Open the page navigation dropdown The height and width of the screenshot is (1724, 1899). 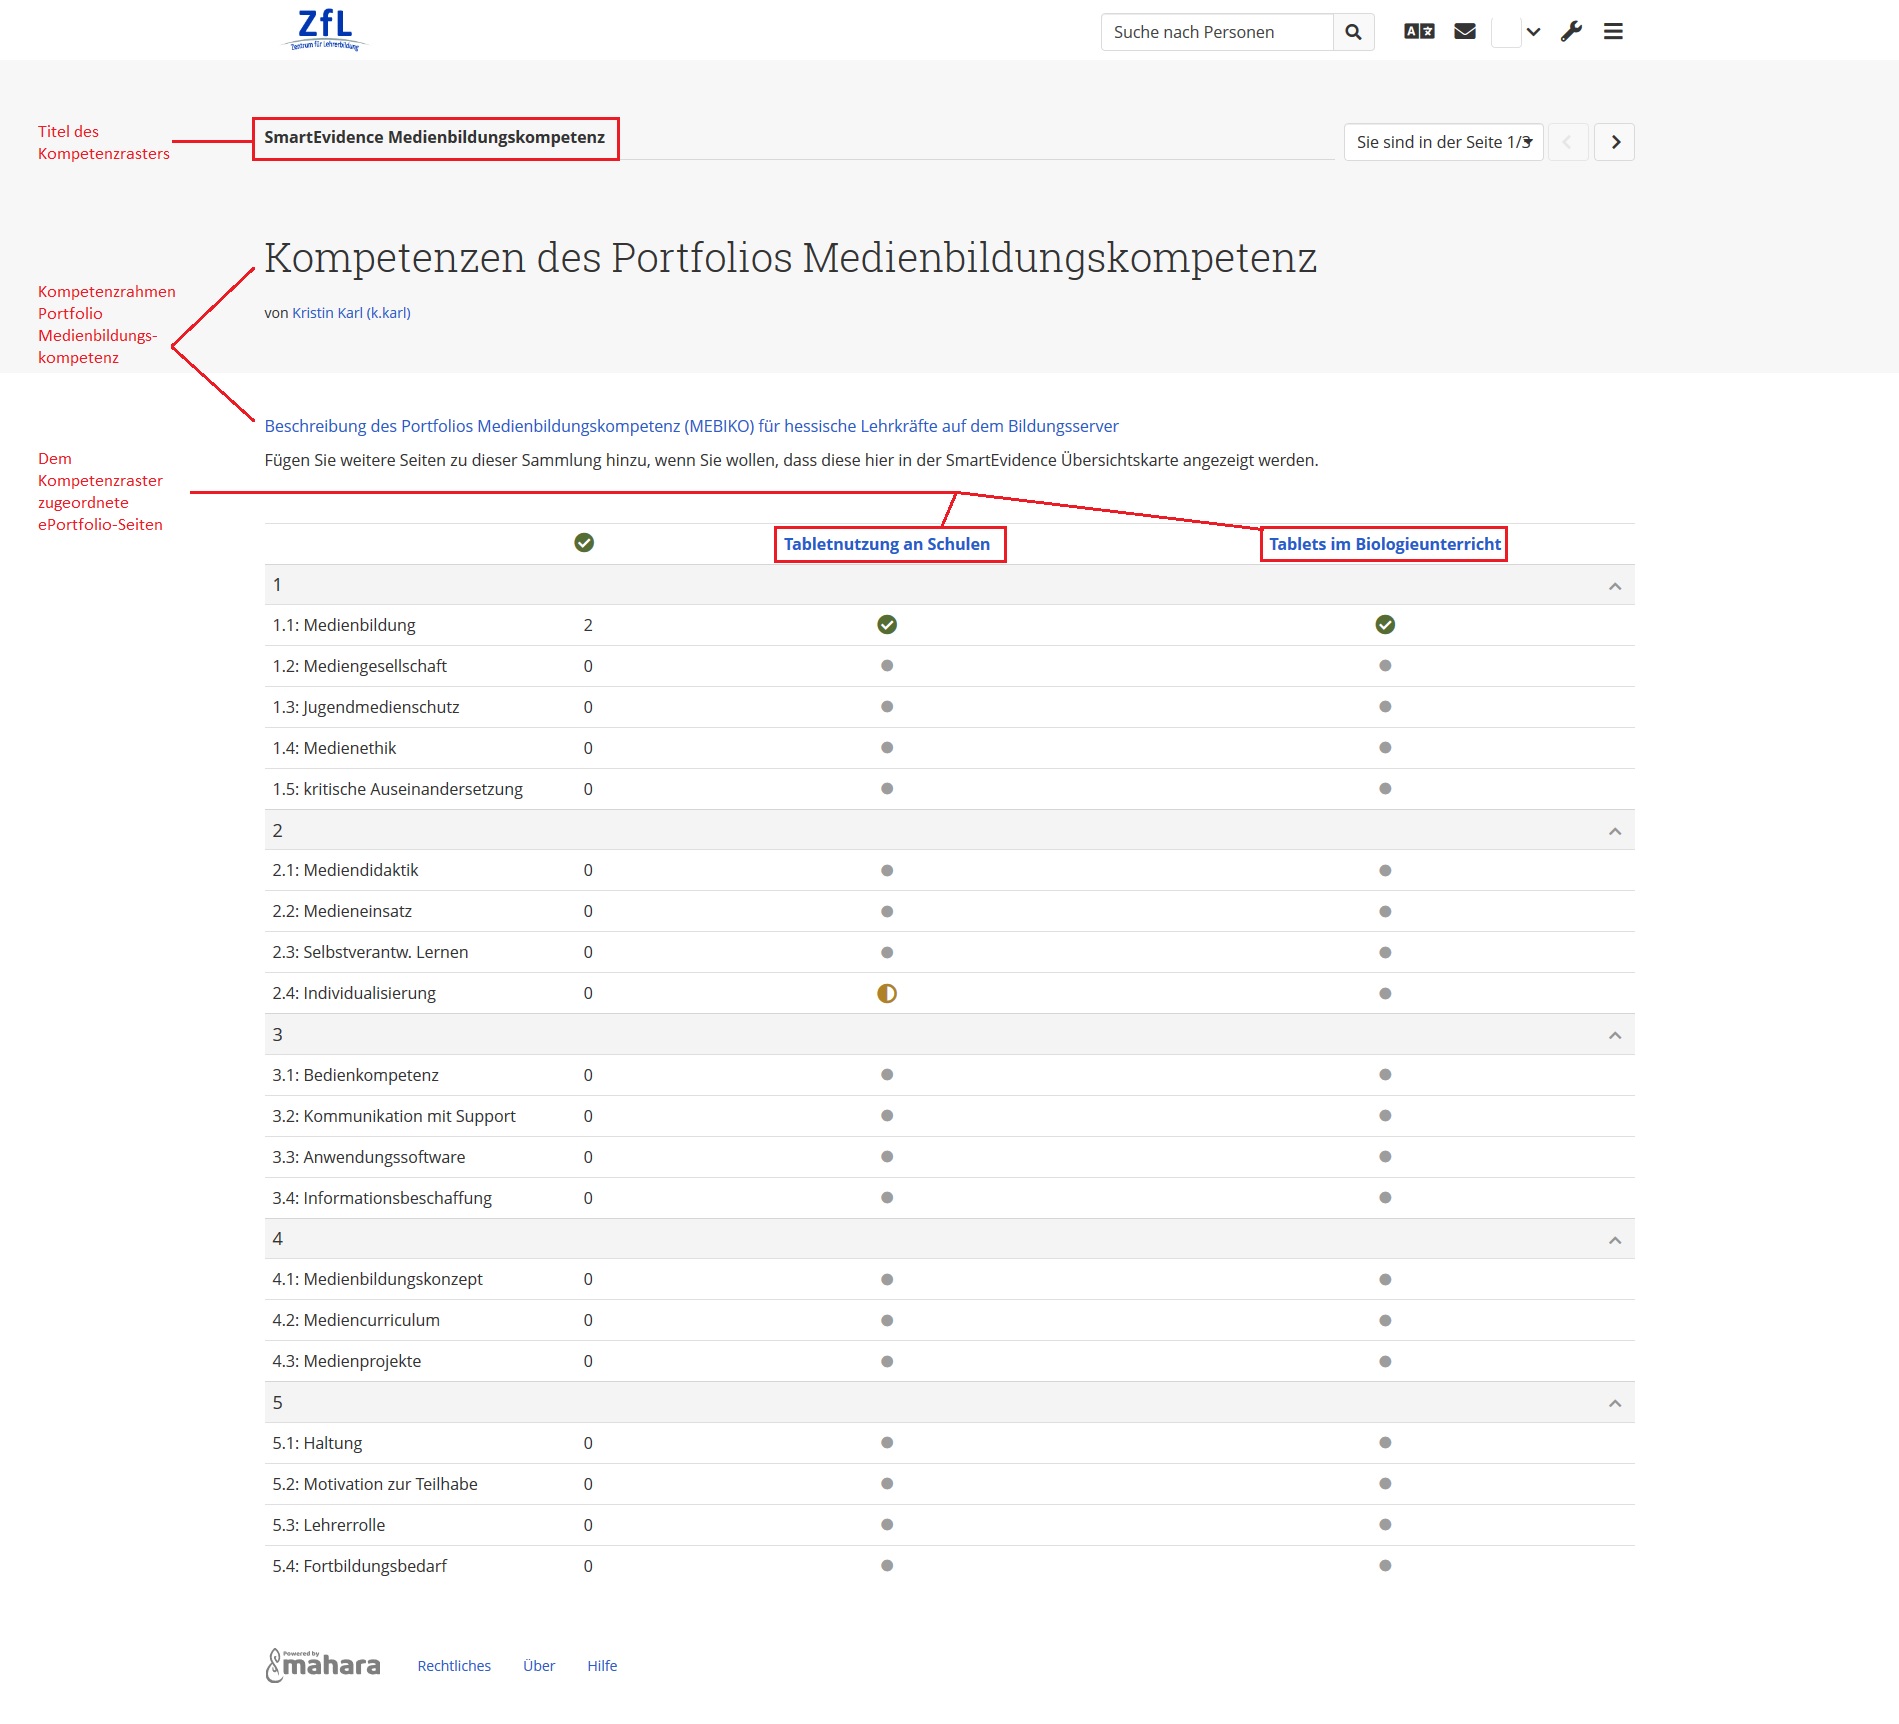point(1444,142)
